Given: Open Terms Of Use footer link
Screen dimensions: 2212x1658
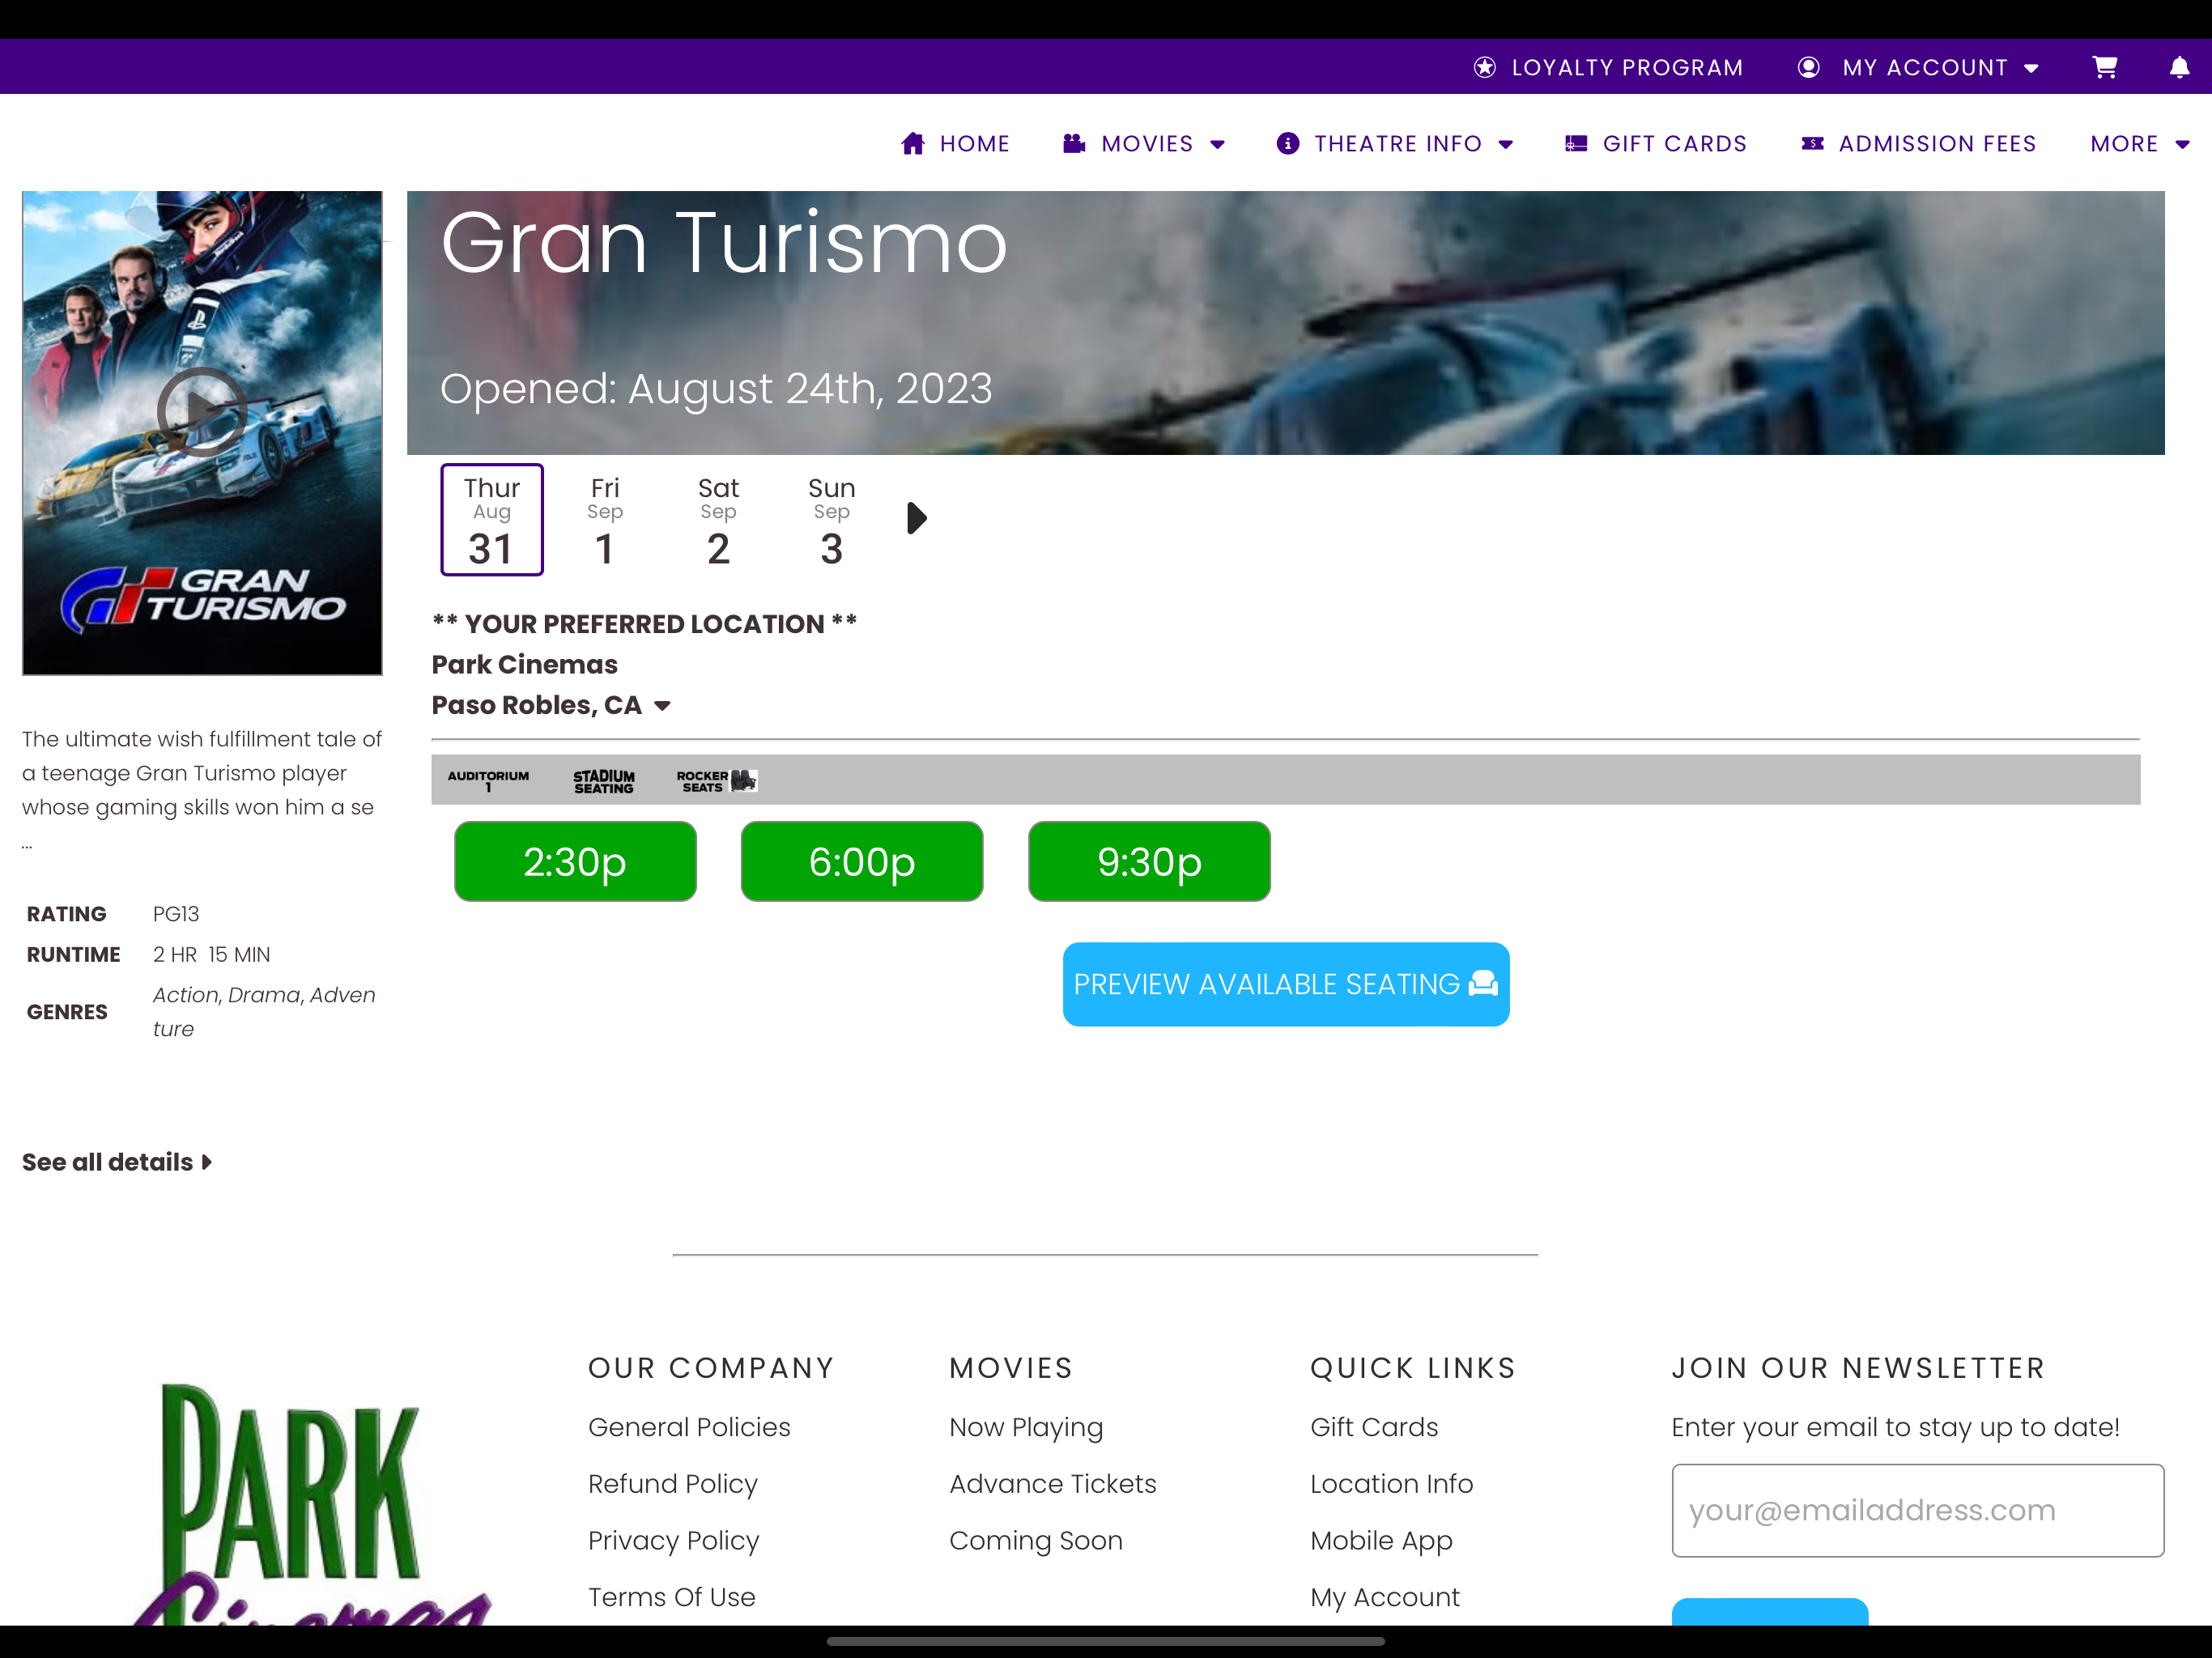Looking at the screenshot, I should (672, 1597).
